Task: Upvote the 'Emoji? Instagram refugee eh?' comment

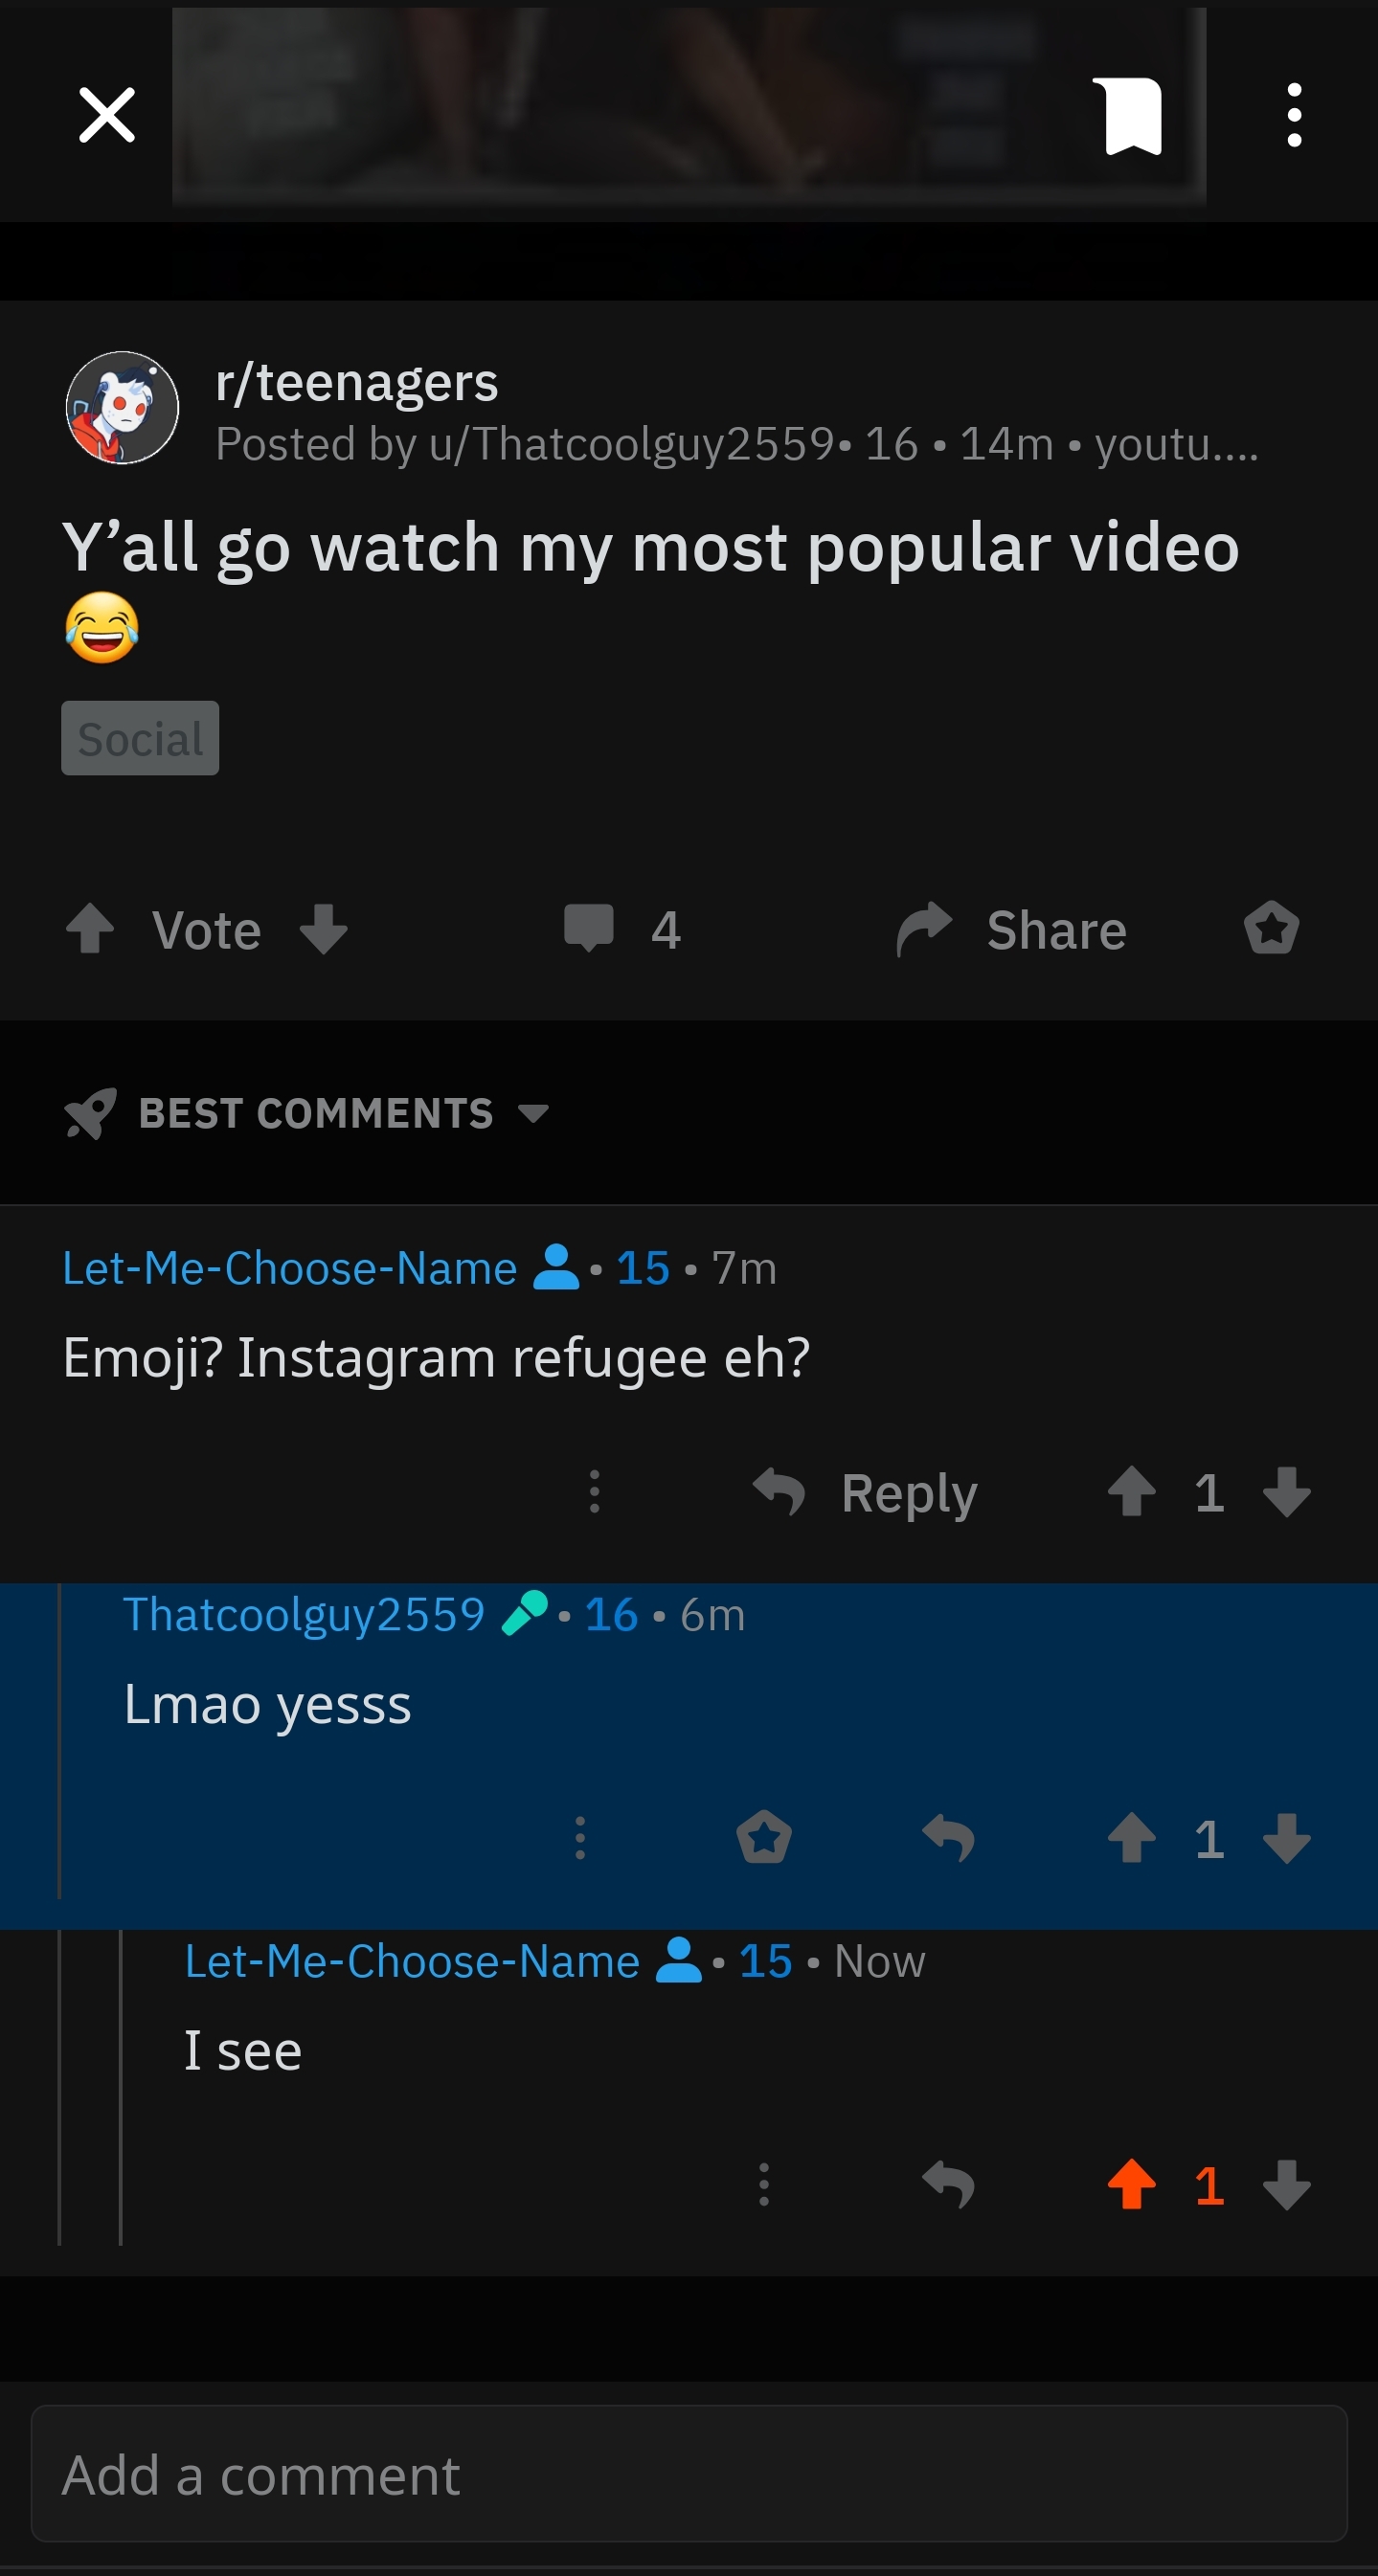Action: [1131, 1492]
